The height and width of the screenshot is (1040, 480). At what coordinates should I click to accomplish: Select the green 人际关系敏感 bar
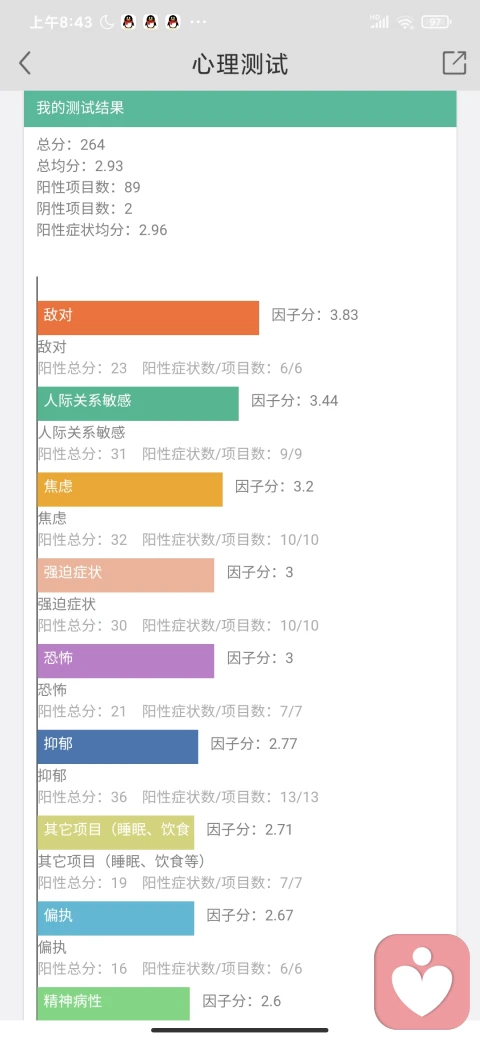tap(138, 403)
